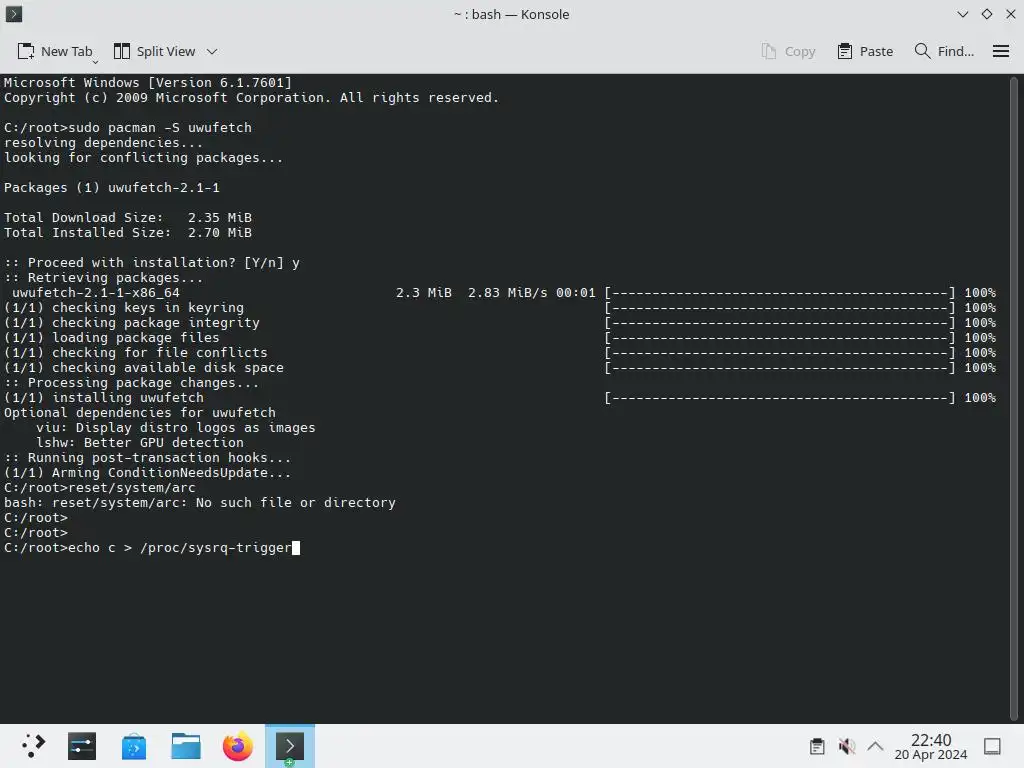Viewport: 1024px width, 768px height.
Task: Click the 'sudo pacman -S uwufetch' line
Action: tap(127, 127)
